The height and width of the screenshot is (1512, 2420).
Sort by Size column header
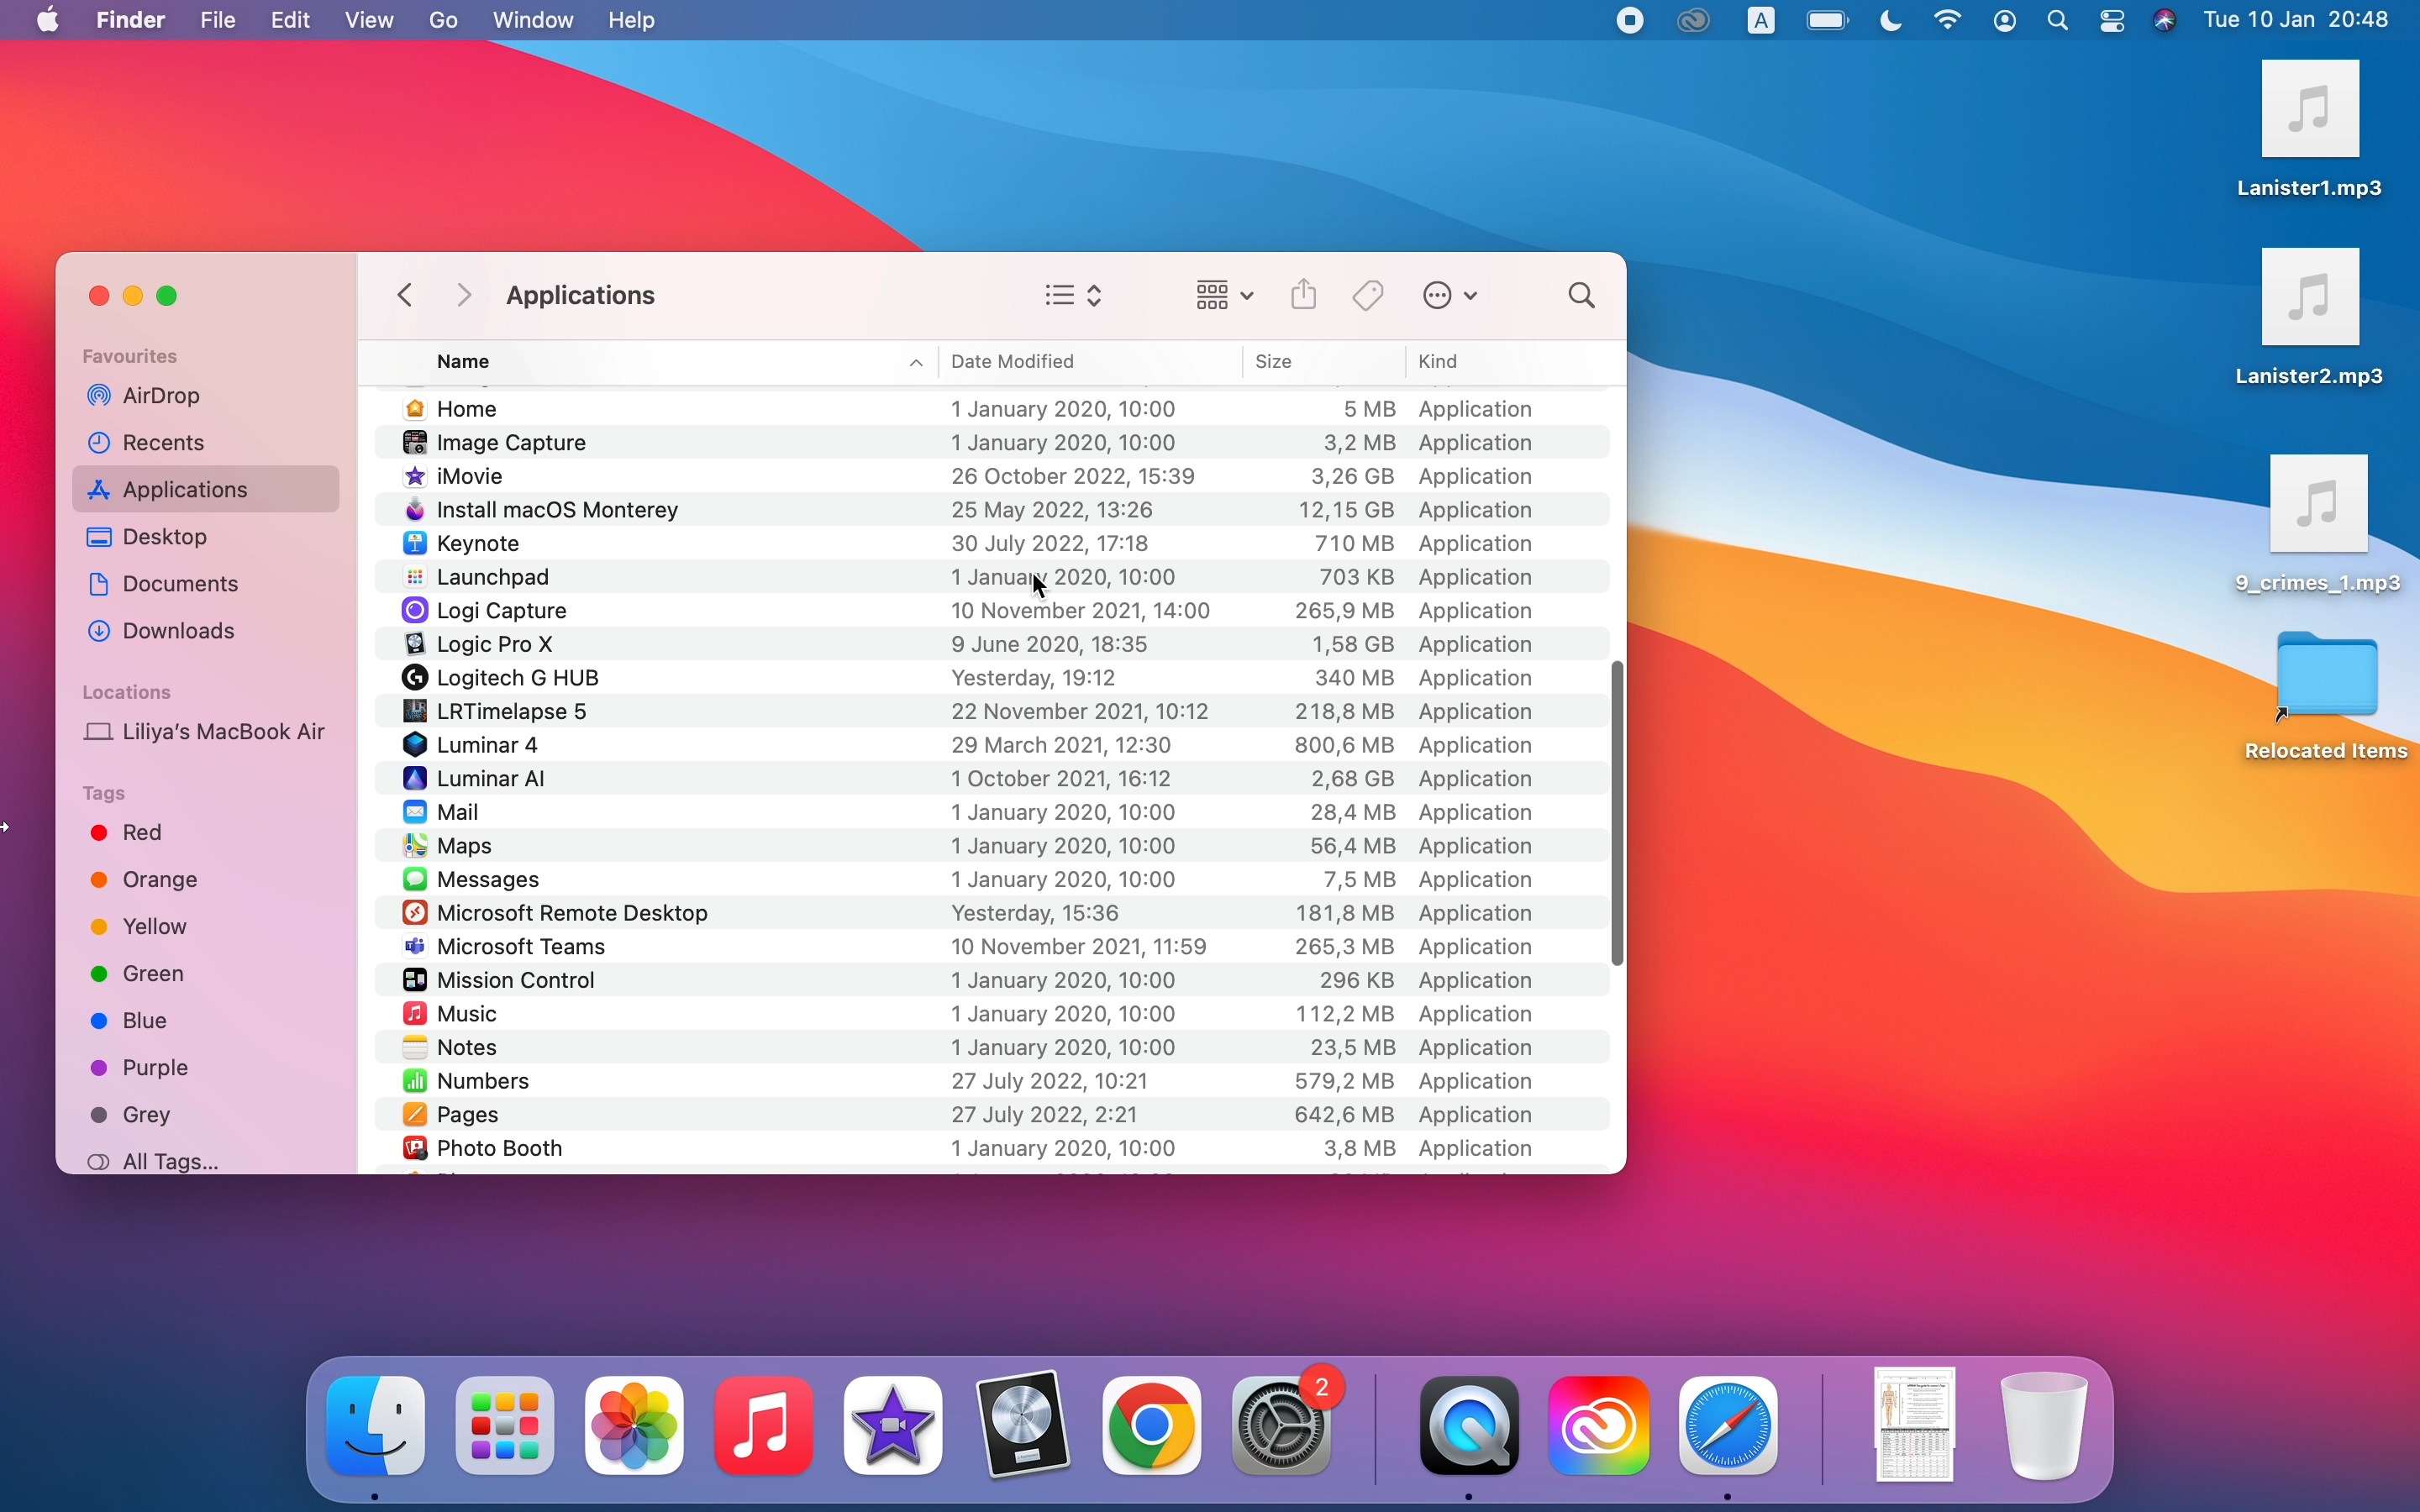pos(1325,362)
